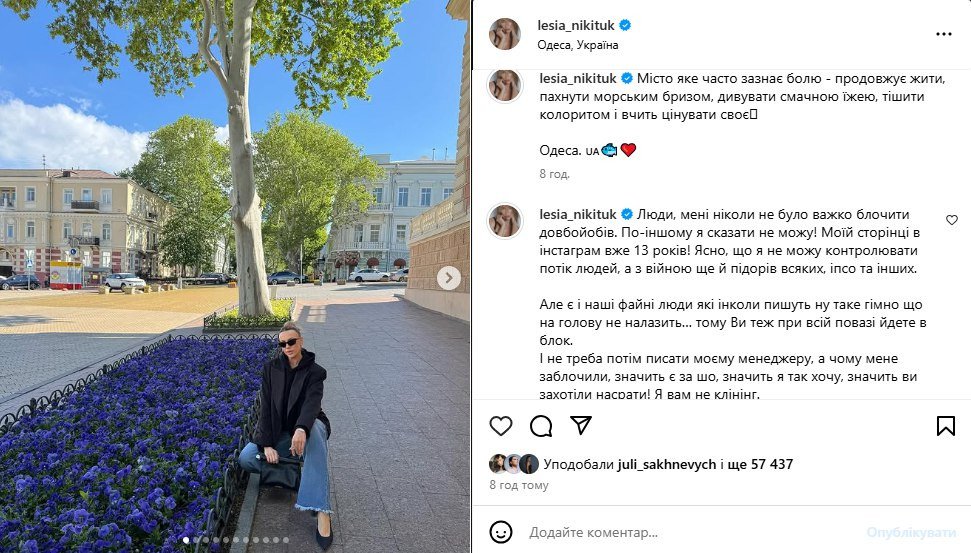971x553 pixels.
Task: Click the liker avatars beside Уподобали
Action: (514, 464)
